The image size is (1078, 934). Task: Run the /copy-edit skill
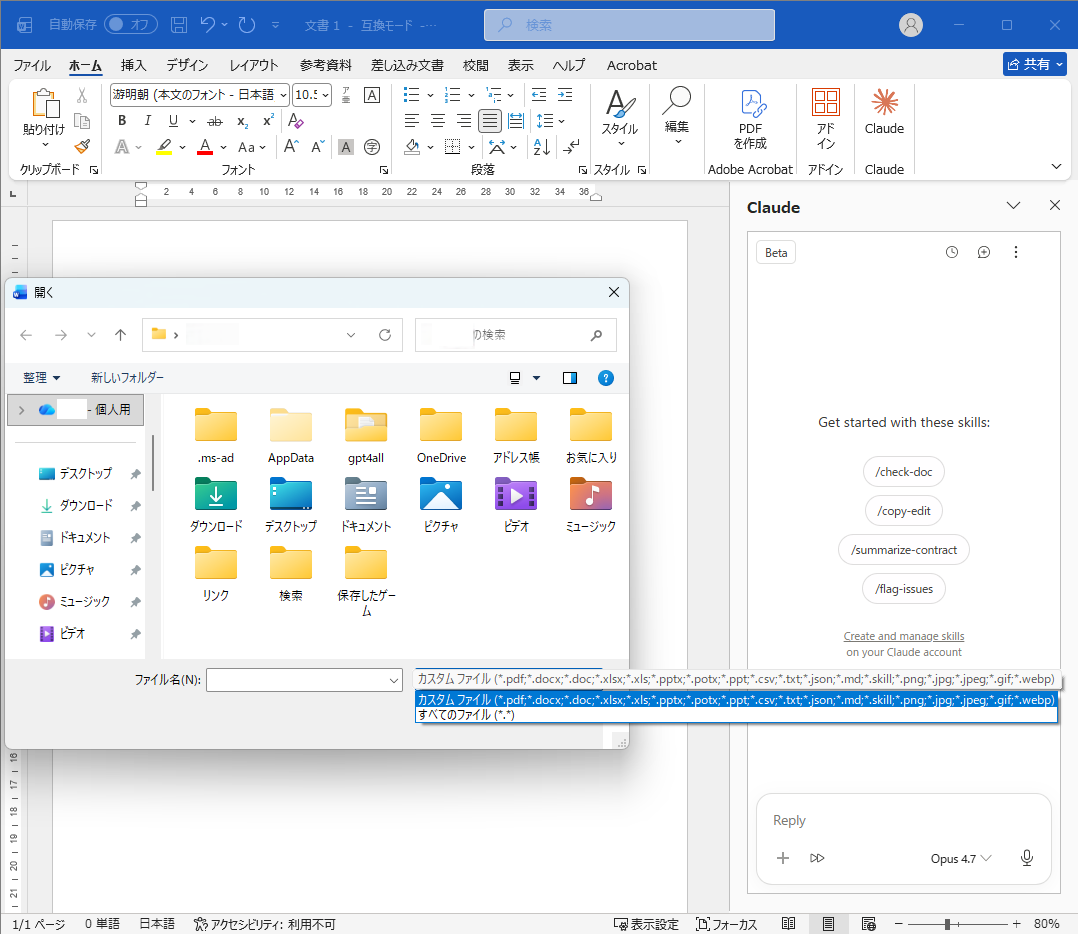tap(903, 511)
